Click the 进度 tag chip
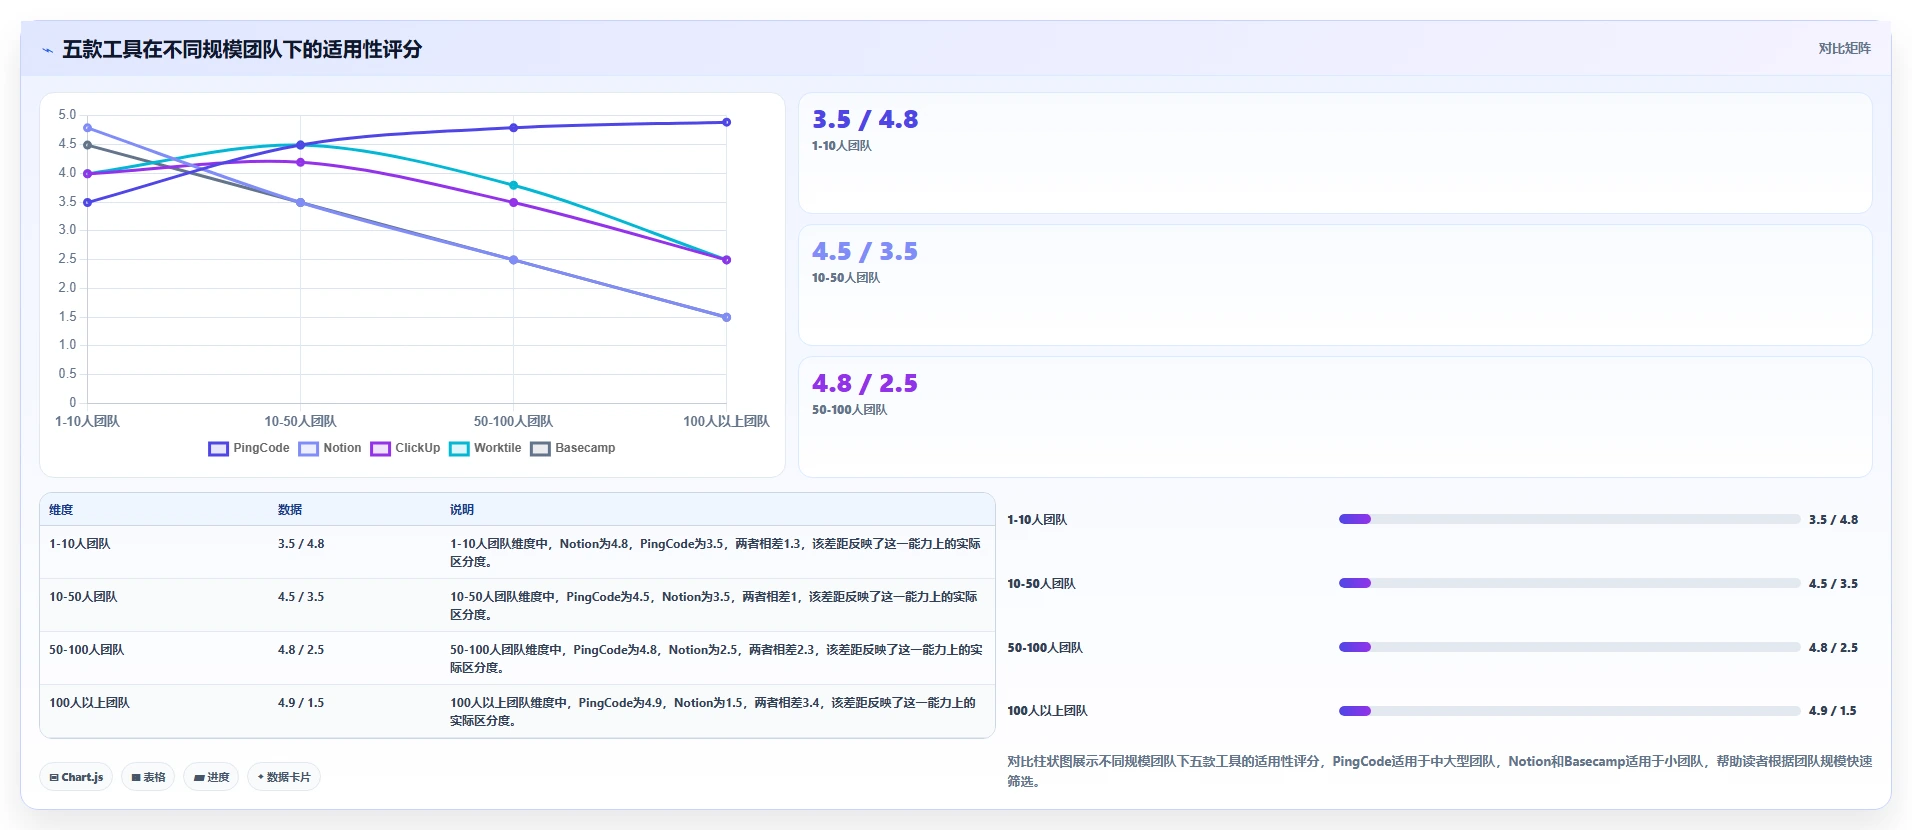Viewport: 1912px width, 830px height. (211, 777)
